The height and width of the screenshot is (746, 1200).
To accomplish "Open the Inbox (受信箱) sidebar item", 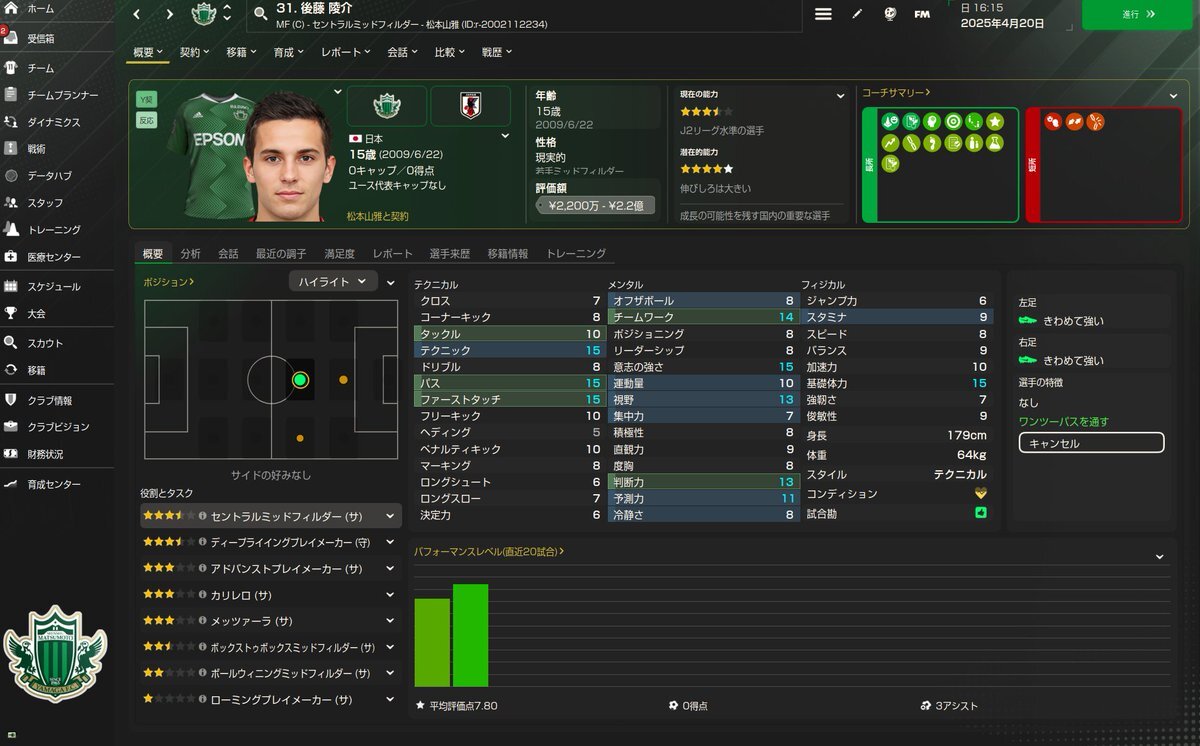I will click(40, 39).
